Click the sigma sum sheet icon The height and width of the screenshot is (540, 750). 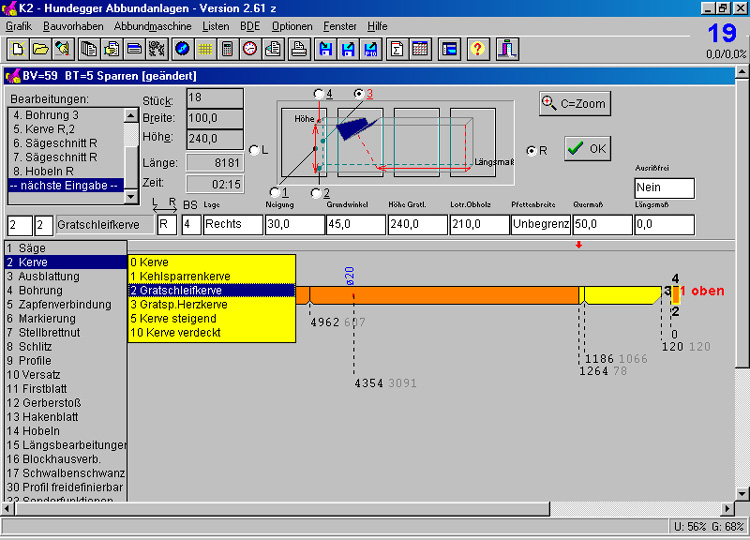coord(397,49)
